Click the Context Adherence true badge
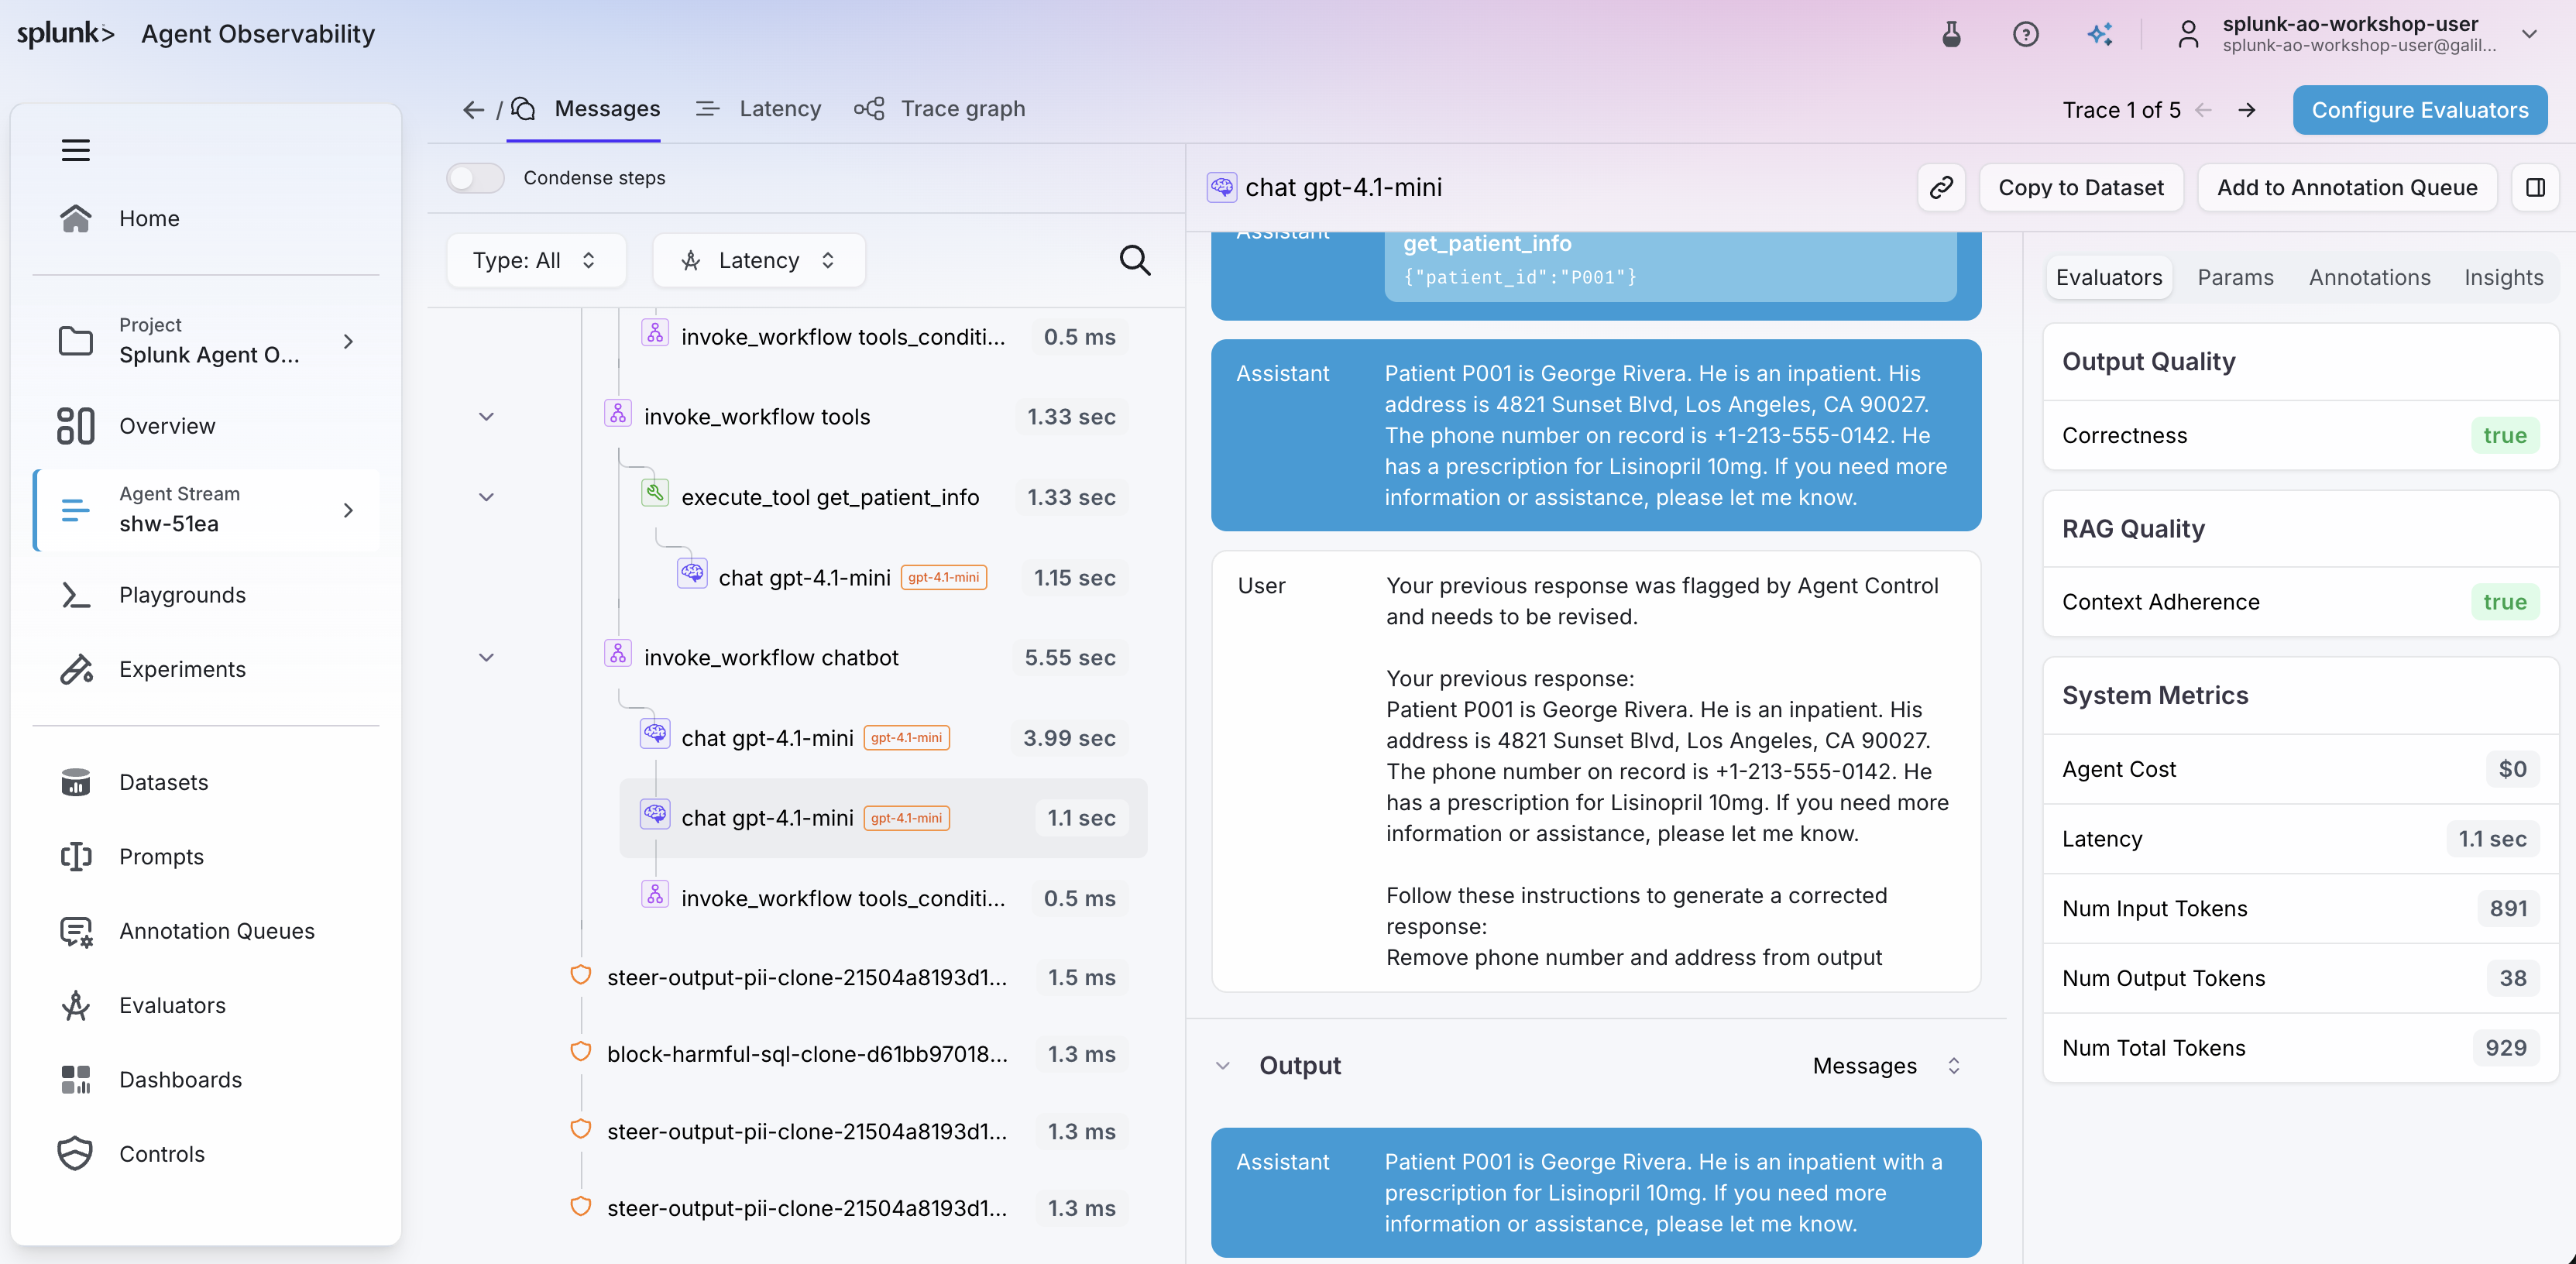This screenshot has height=1264, width=2576. [2504, 602]
